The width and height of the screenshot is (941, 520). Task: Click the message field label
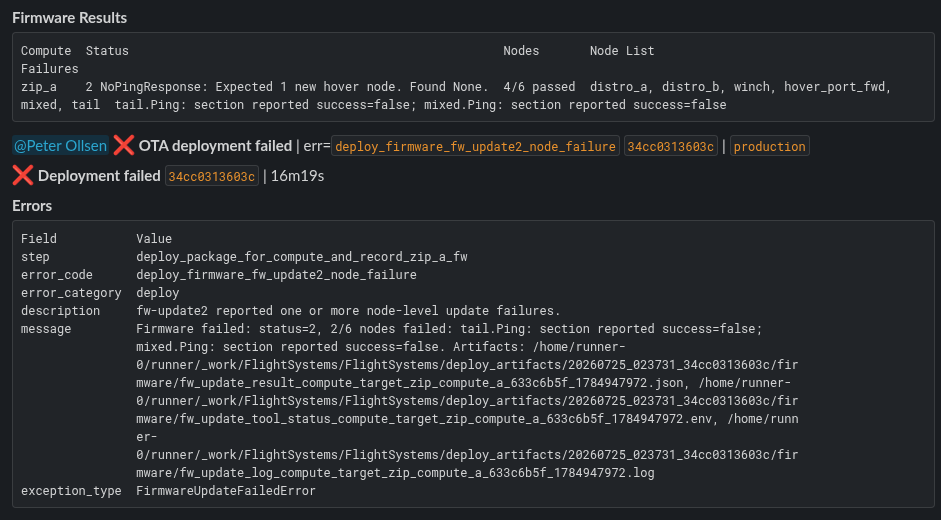[x=46, y=329]
